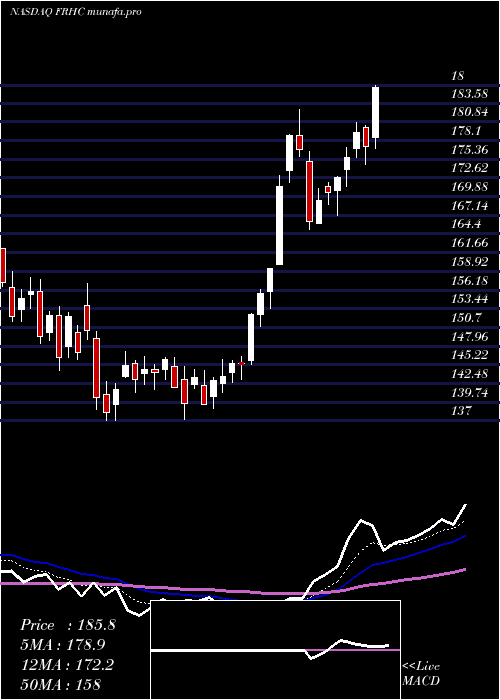Click the 142.48 price level
This screenshot has width=500, height=700.
[470, 374]
